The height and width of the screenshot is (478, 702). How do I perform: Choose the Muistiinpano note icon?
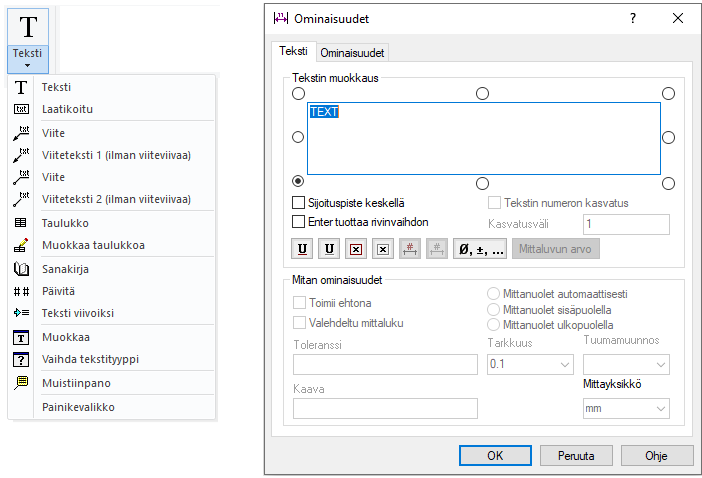[21, 383]
